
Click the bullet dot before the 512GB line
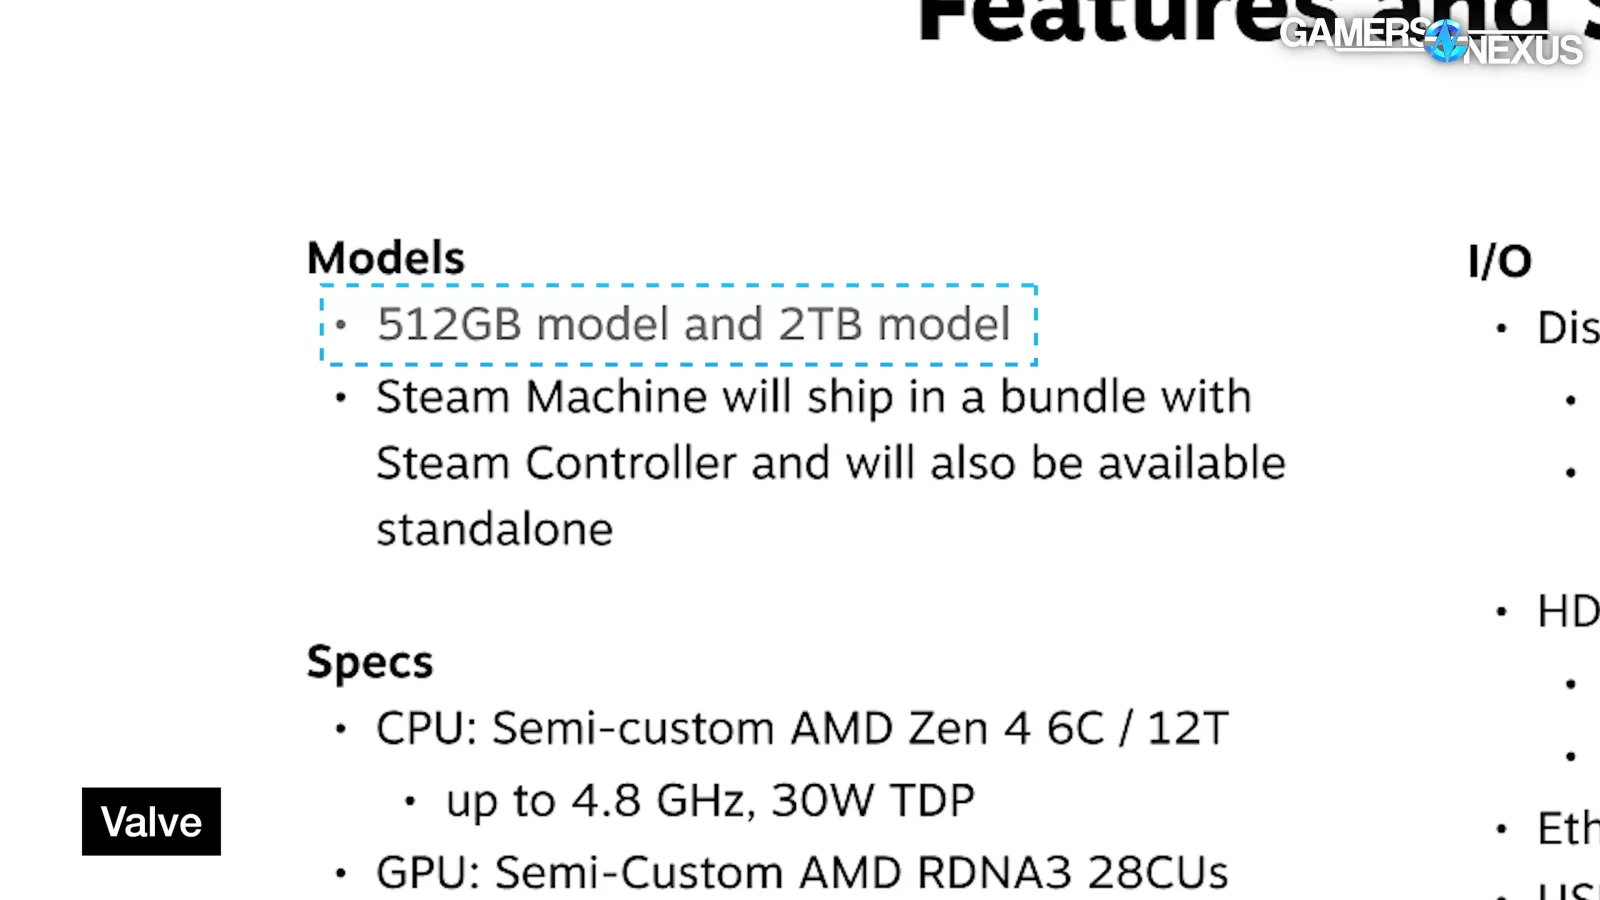coord(341,325)
